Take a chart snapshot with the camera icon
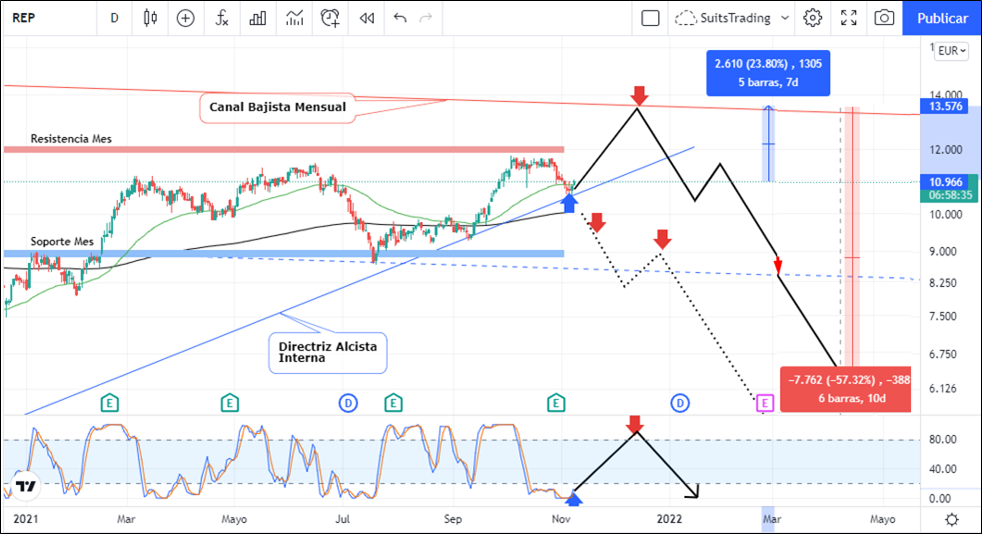The width and height of the screenshot is (982, 534). (x=884, y=18)
